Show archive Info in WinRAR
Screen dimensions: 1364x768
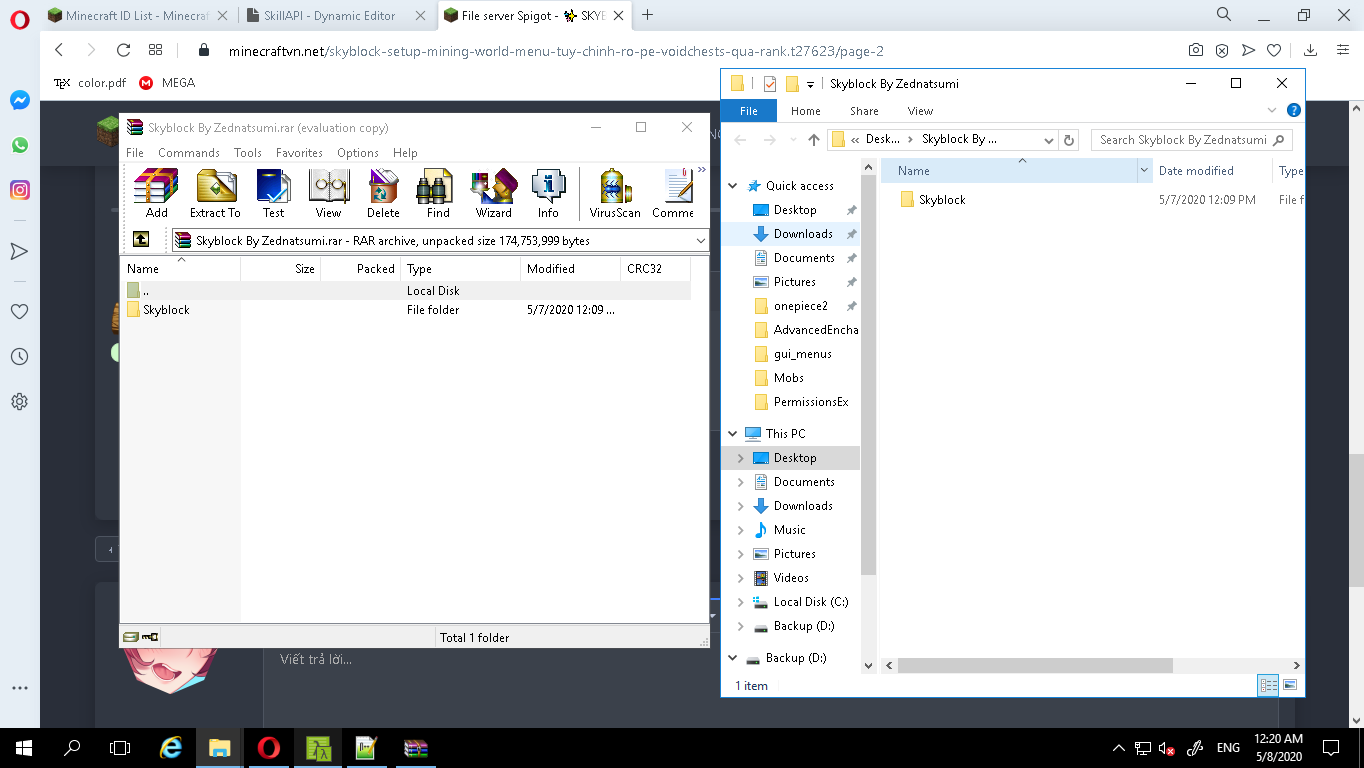pos(548,193)
